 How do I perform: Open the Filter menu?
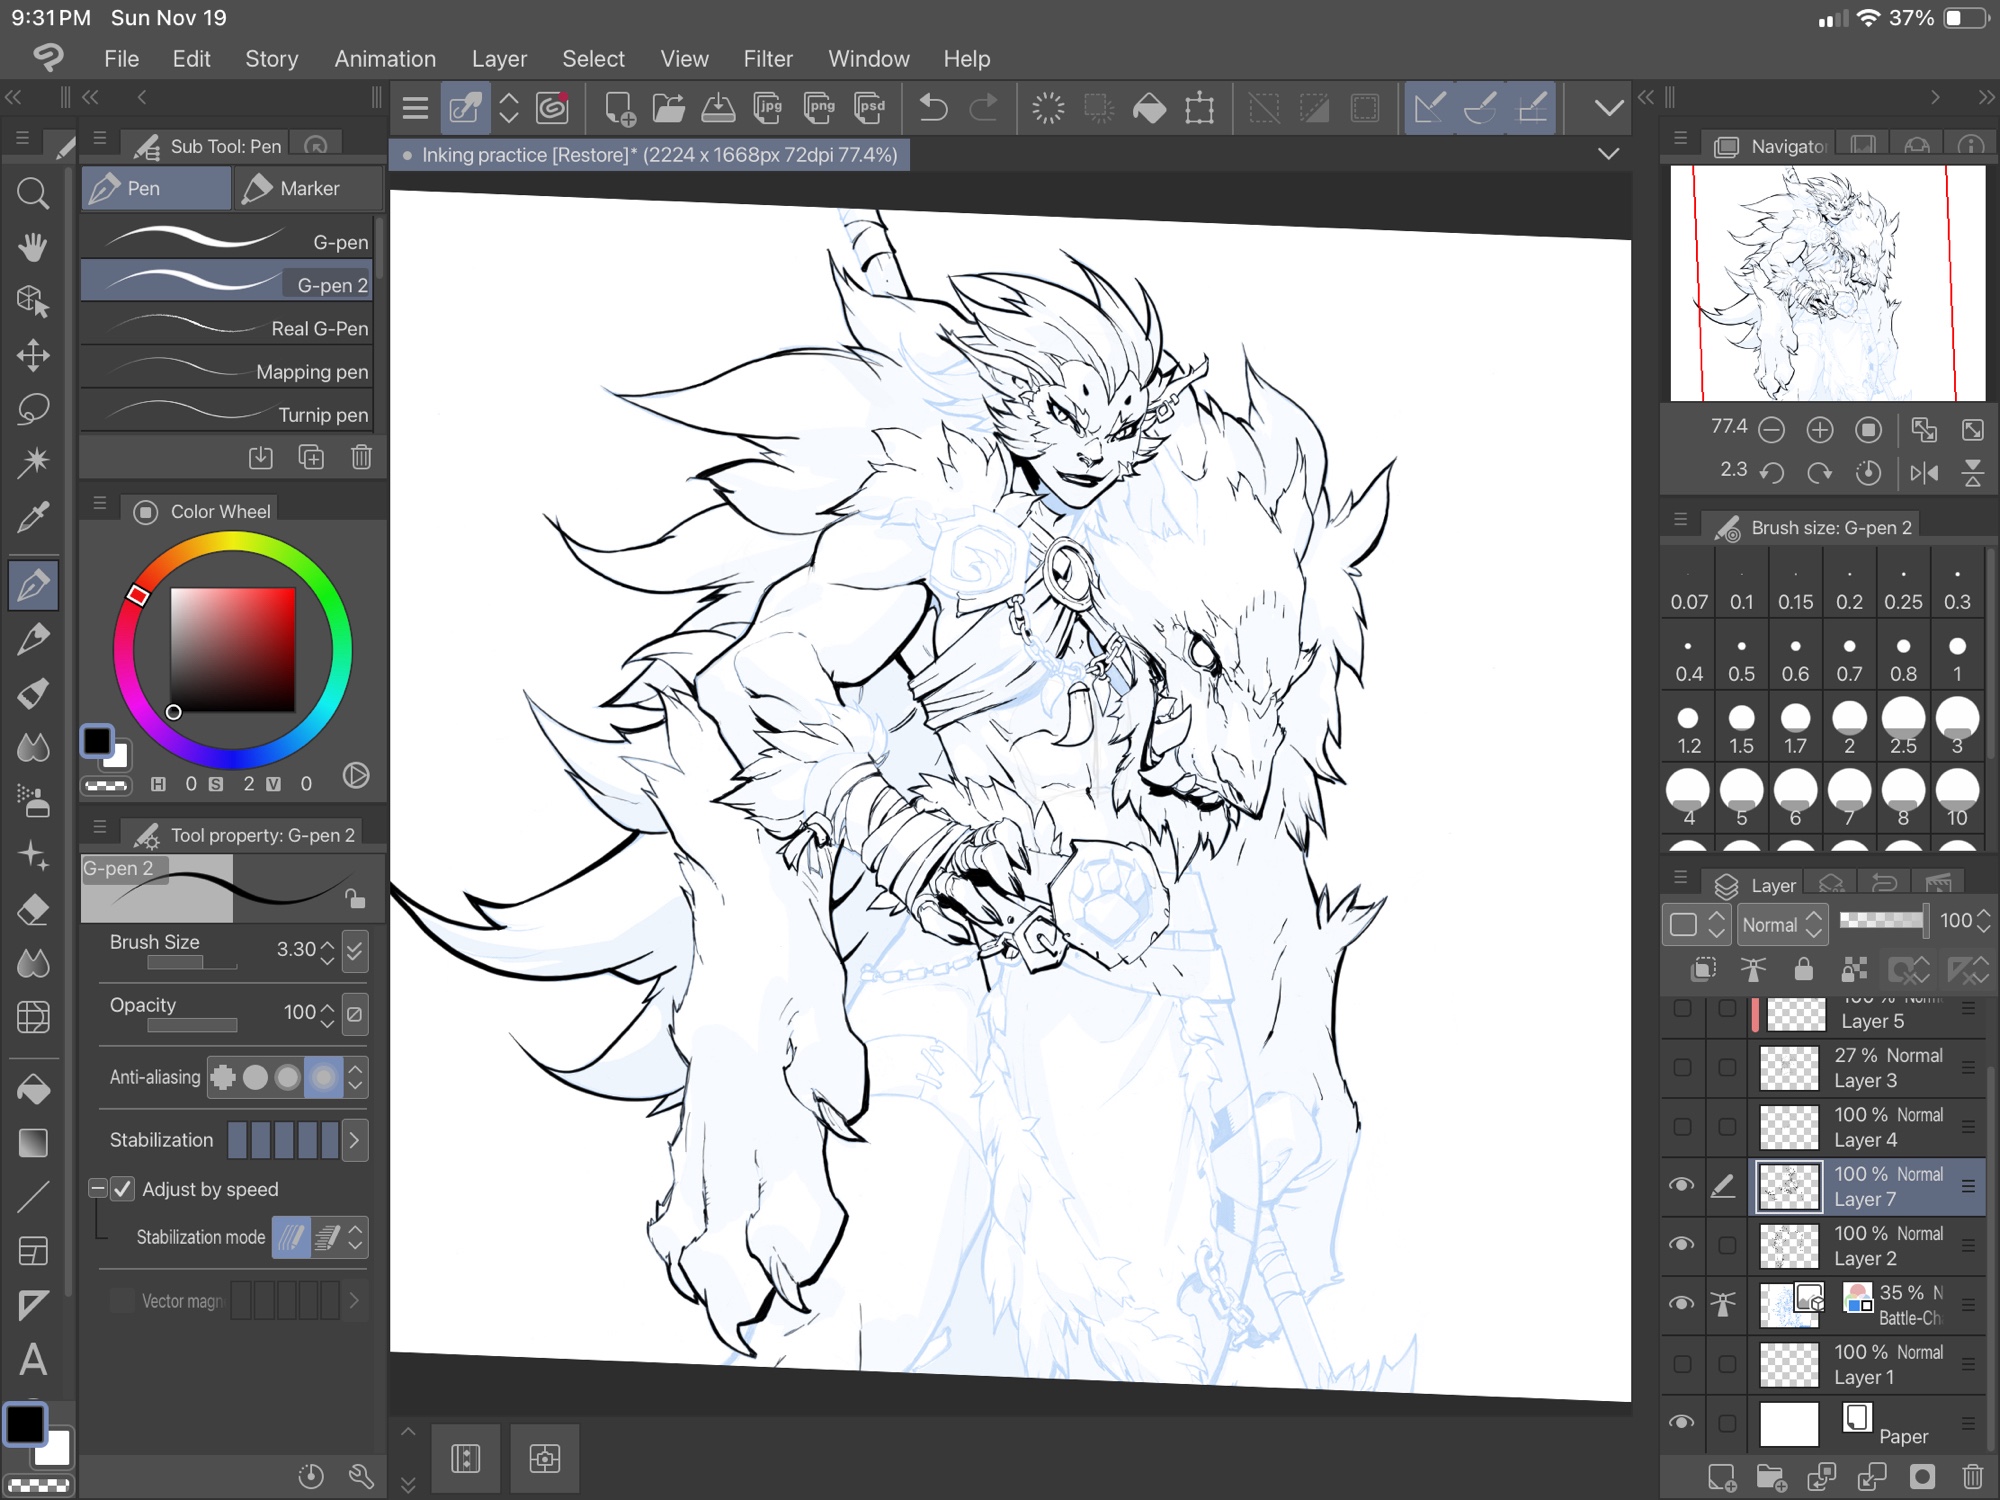(x=767, y=59)
